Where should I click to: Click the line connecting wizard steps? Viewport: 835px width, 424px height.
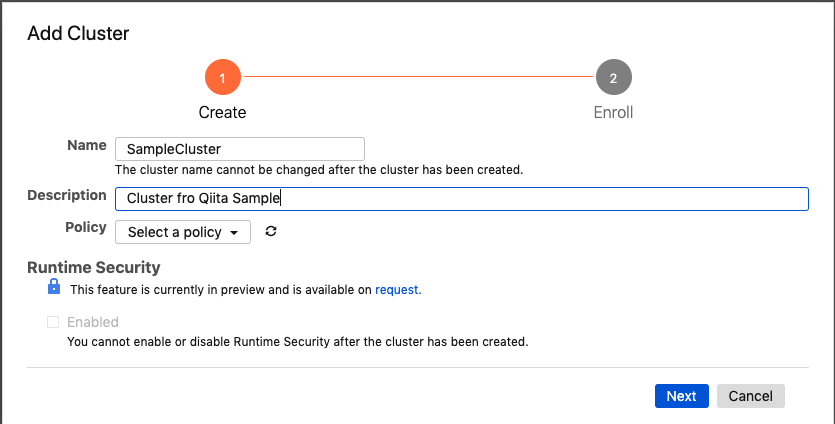tap(418, 77)
